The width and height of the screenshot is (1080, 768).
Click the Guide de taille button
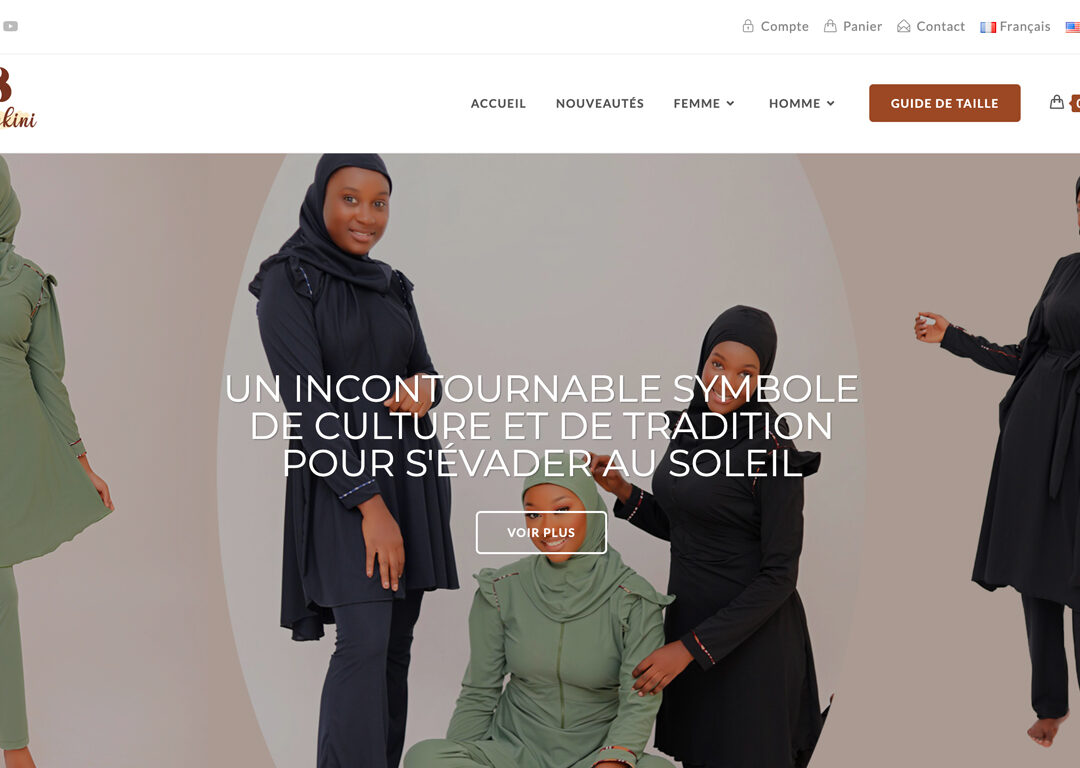944,103
